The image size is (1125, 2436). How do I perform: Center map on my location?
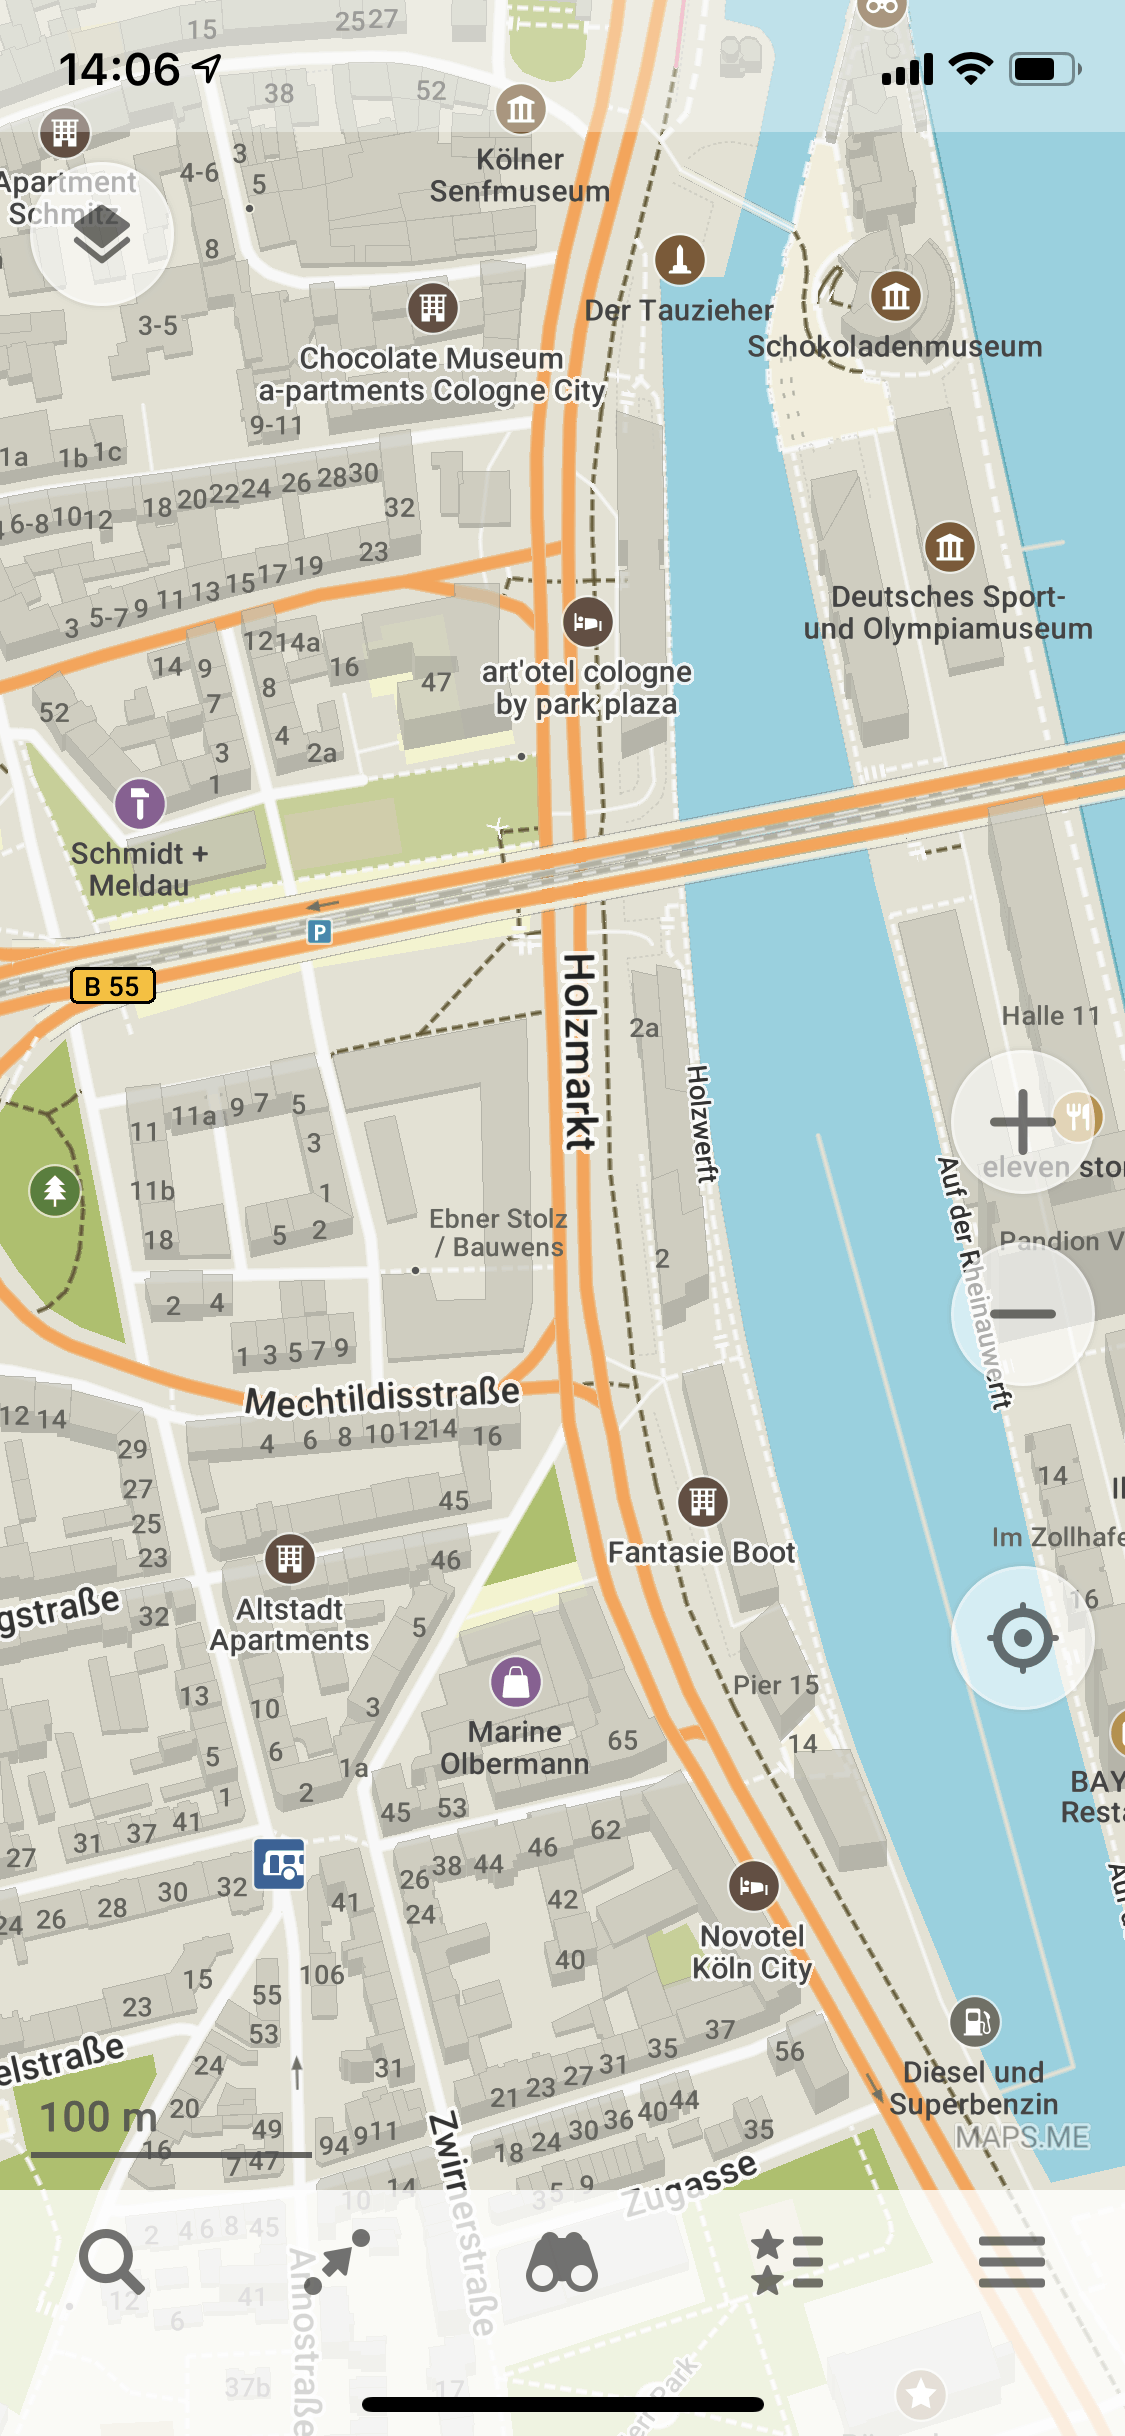1022,1638
